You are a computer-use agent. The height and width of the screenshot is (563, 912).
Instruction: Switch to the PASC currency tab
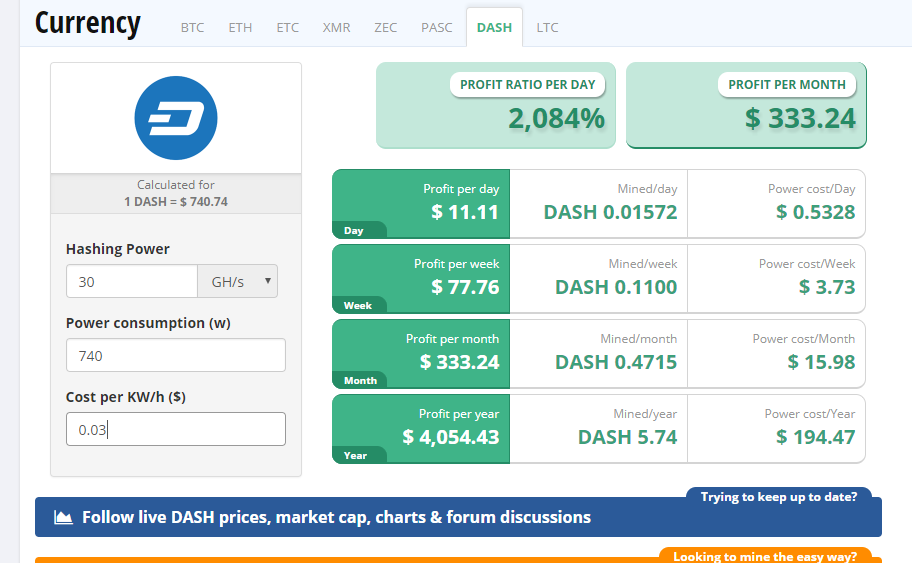437,27
